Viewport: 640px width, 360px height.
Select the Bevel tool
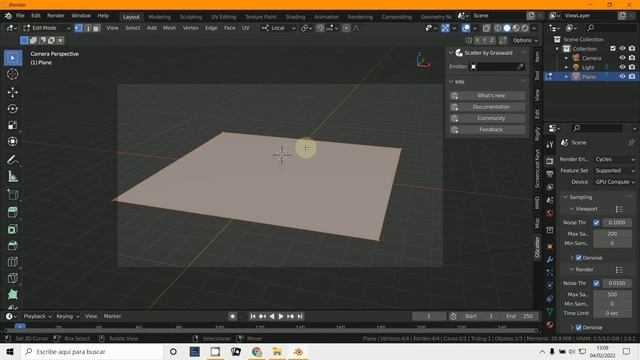pos(13,245)
